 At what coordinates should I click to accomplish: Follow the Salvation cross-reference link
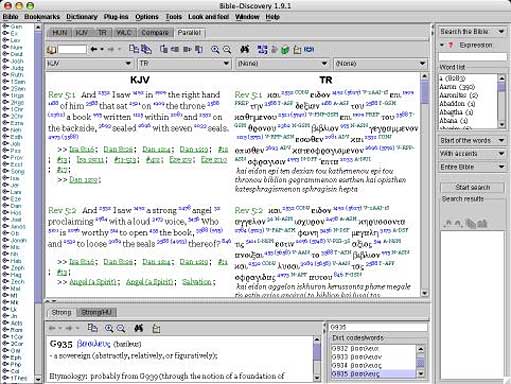[197, 282]
